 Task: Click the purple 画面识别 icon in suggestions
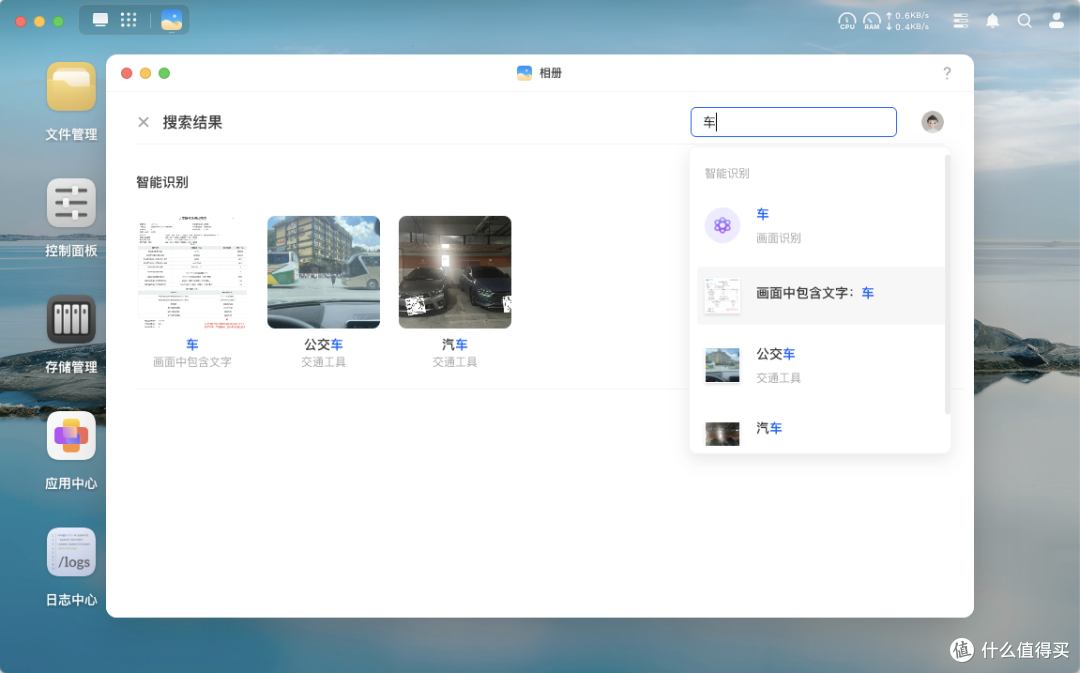[x=722, y=225]
